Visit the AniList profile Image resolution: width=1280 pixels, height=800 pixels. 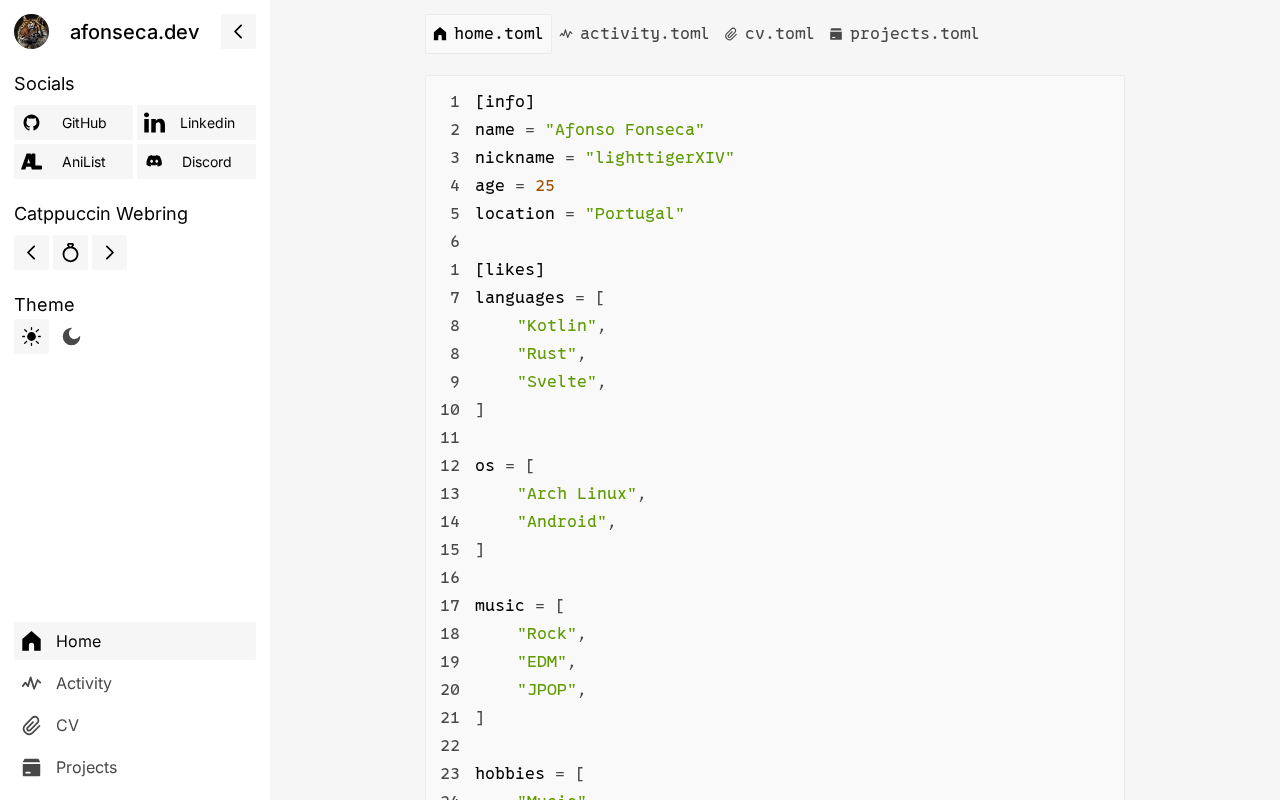[73, 162]
